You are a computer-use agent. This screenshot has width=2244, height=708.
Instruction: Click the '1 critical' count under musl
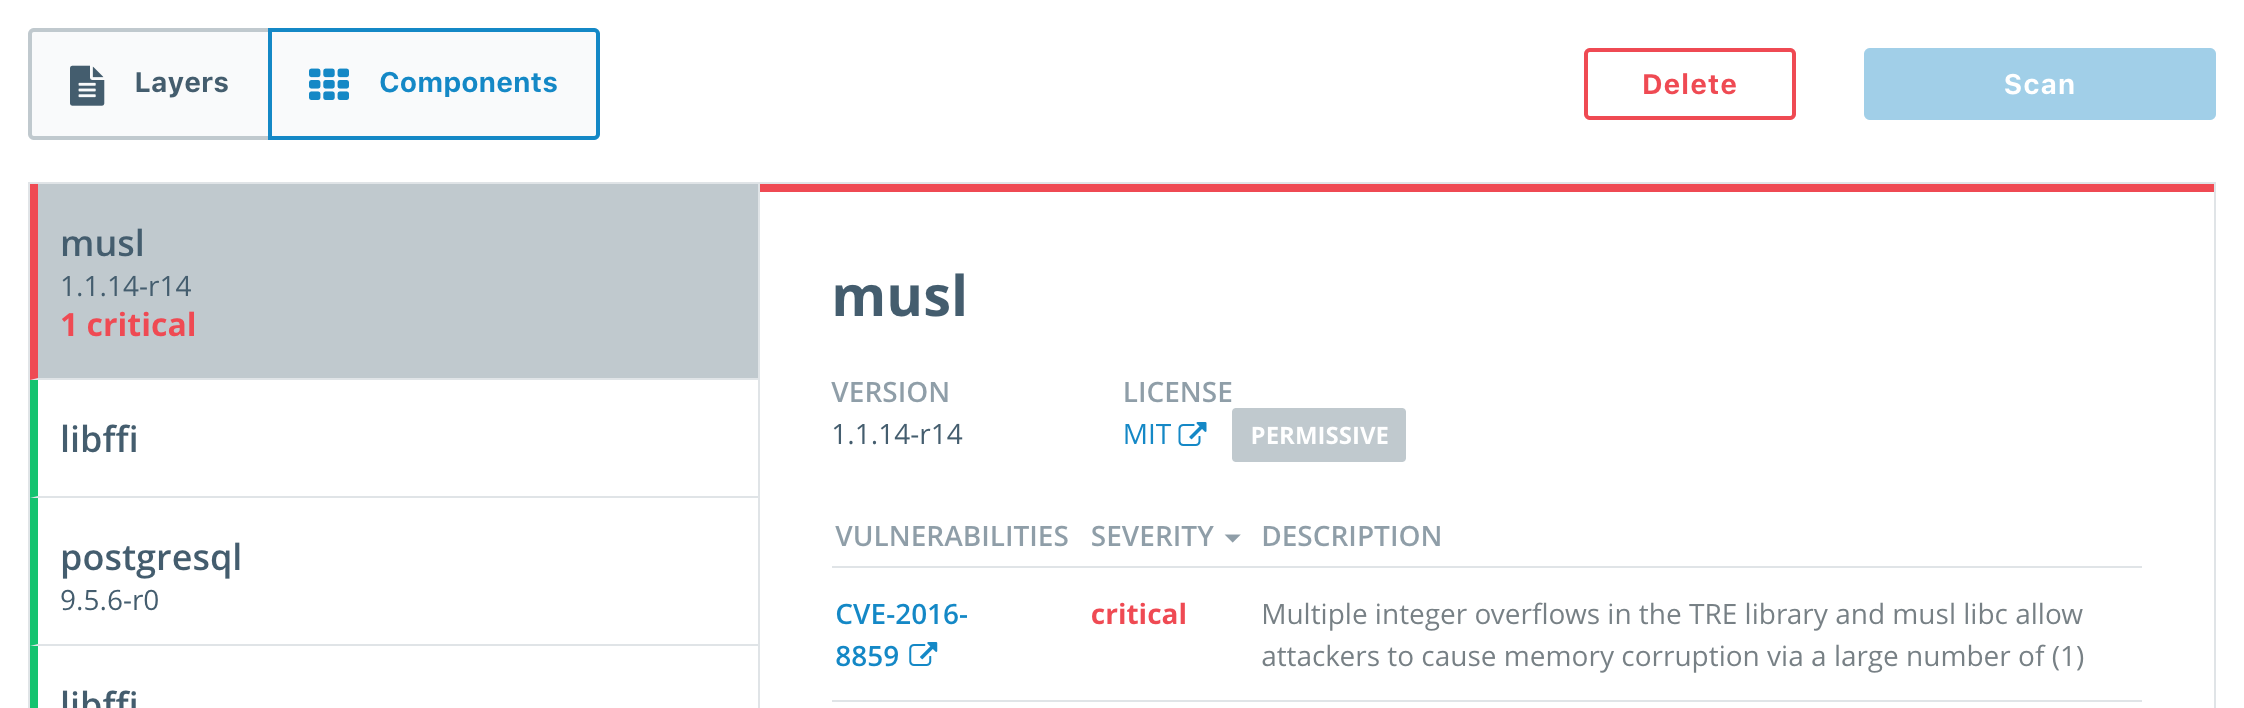pyautogui.click(x=128, y=325)
